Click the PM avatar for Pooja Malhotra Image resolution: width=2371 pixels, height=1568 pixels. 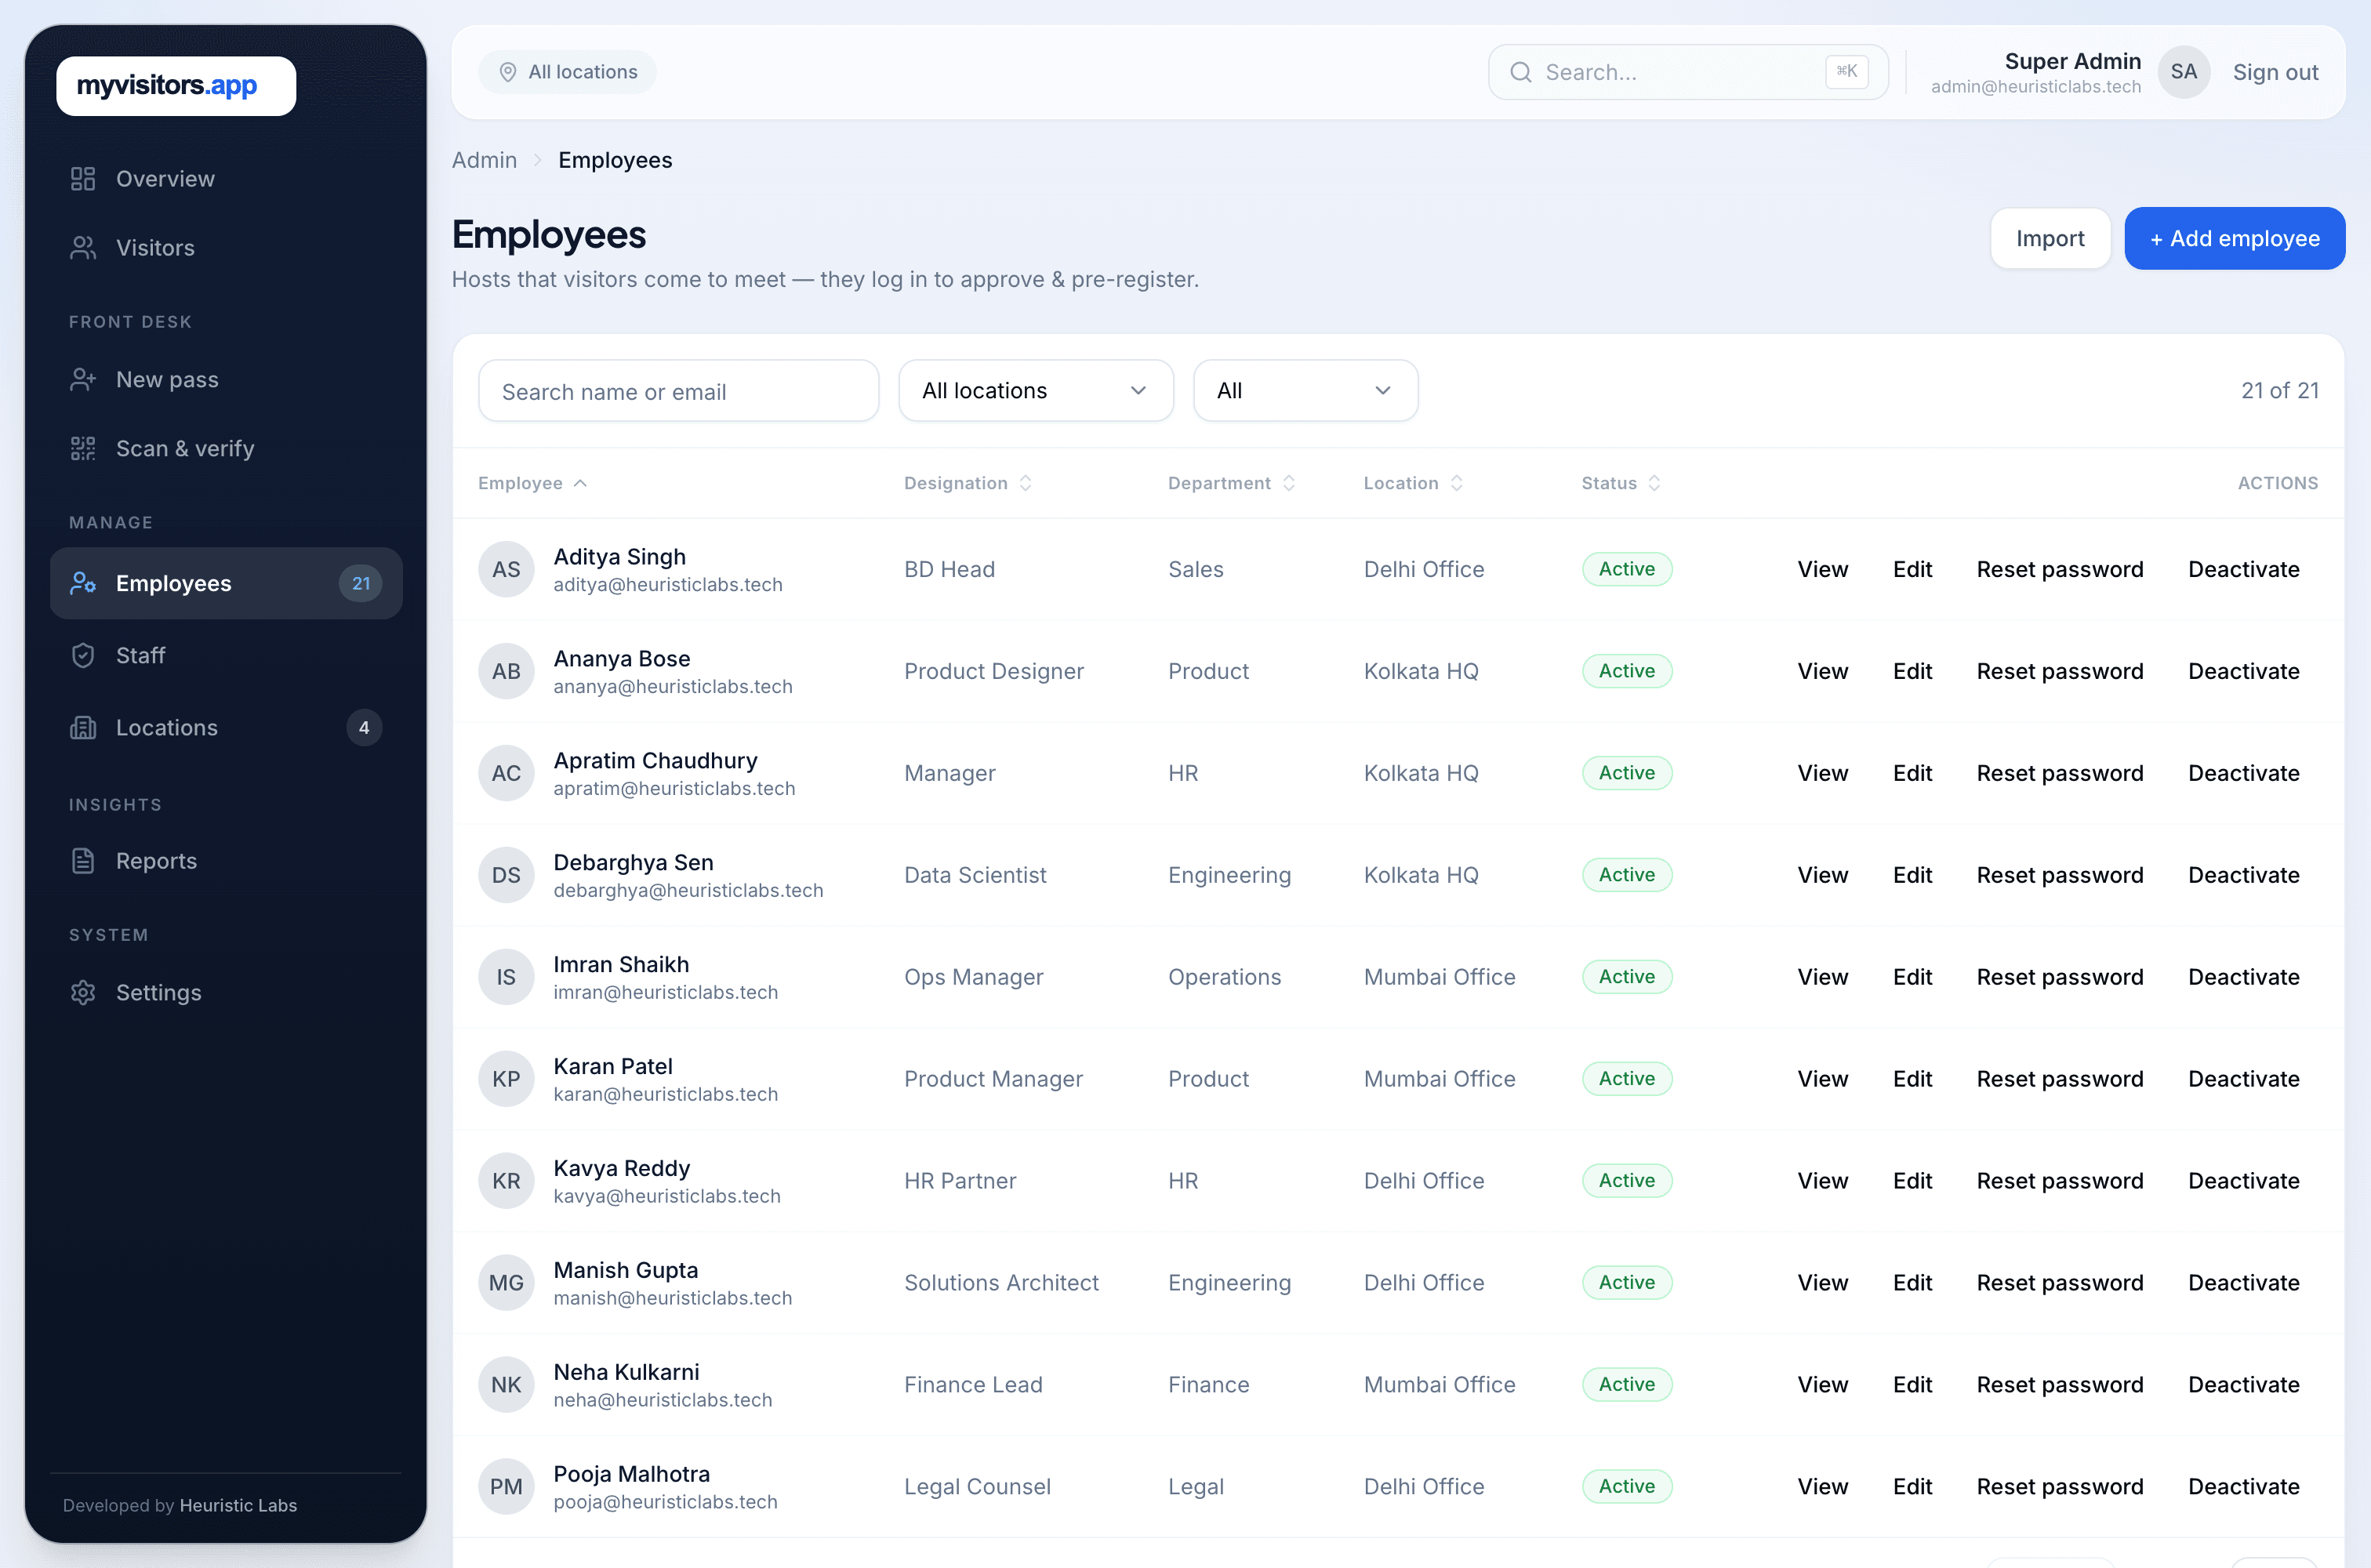click(x=506, y=1487)
